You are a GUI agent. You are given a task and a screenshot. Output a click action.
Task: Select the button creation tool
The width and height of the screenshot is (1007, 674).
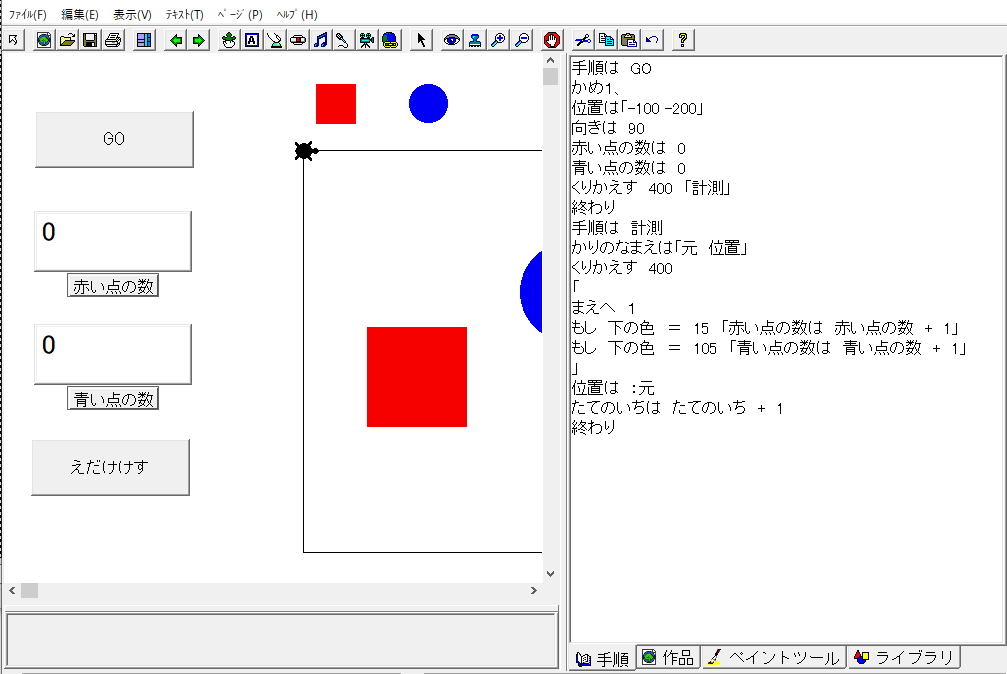298,40
